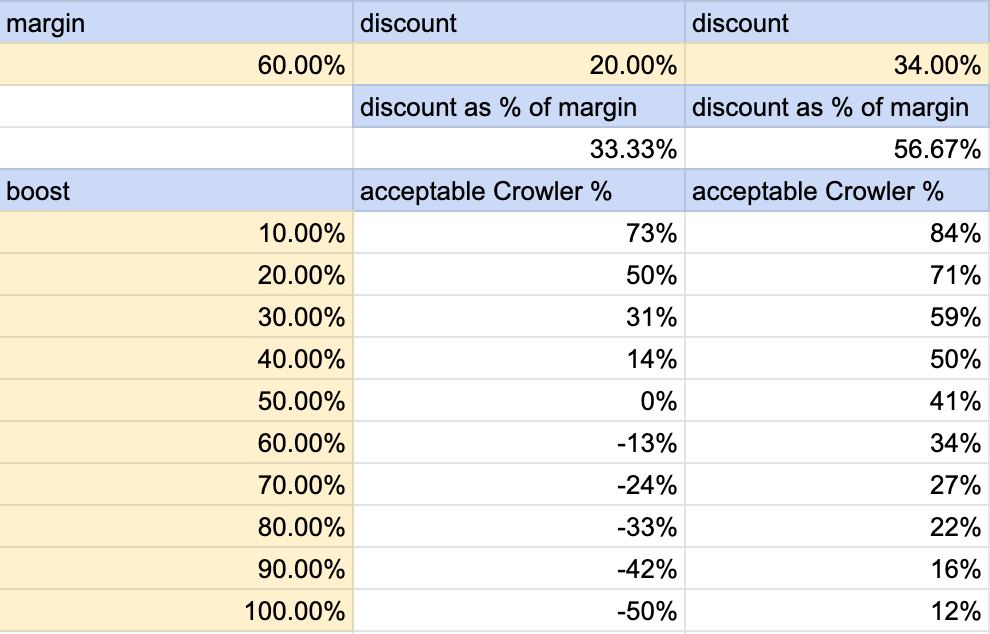
Task: Select the boost header cell
Action: coord(176,191)
